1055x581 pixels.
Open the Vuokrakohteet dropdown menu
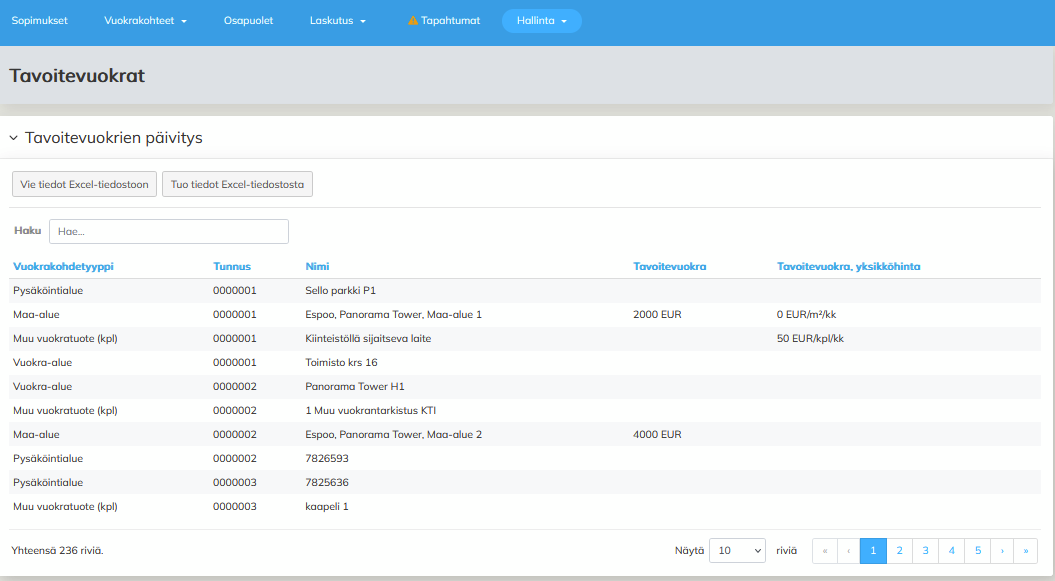coord(145,21)
